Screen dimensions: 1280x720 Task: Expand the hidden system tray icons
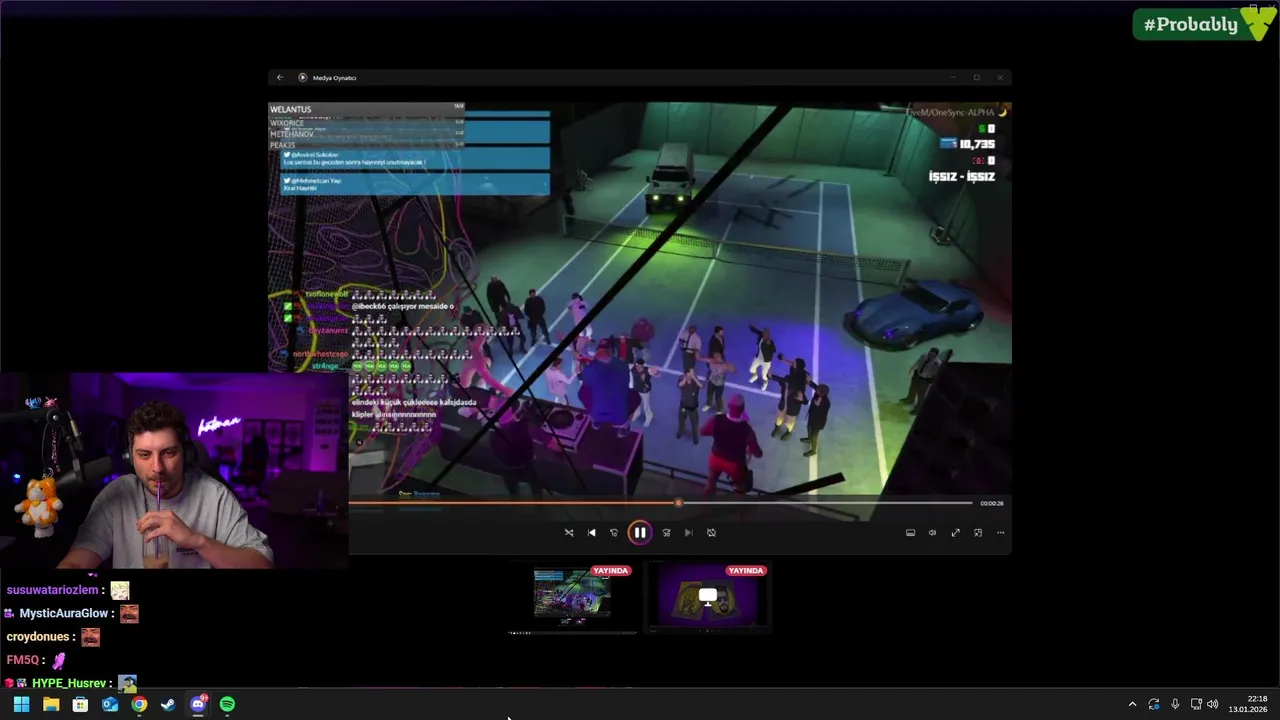point(1132,704)
